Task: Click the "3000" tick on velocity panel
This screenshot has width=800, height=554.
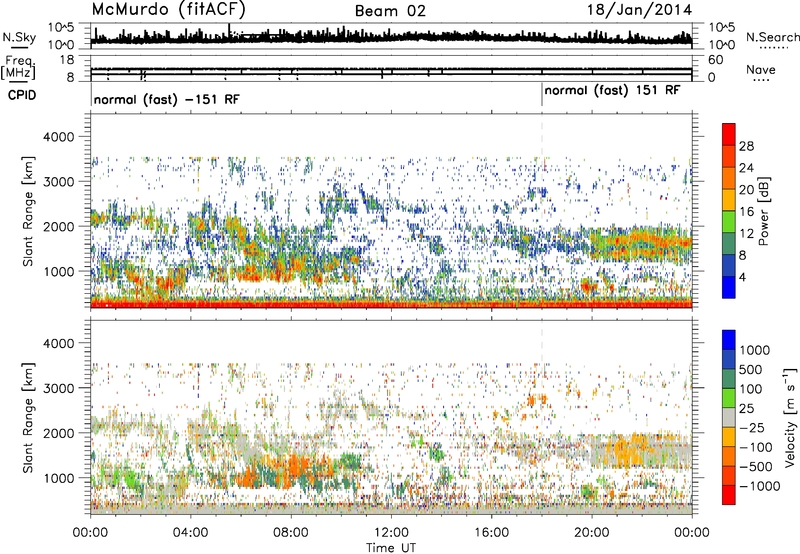Action: 59,388
